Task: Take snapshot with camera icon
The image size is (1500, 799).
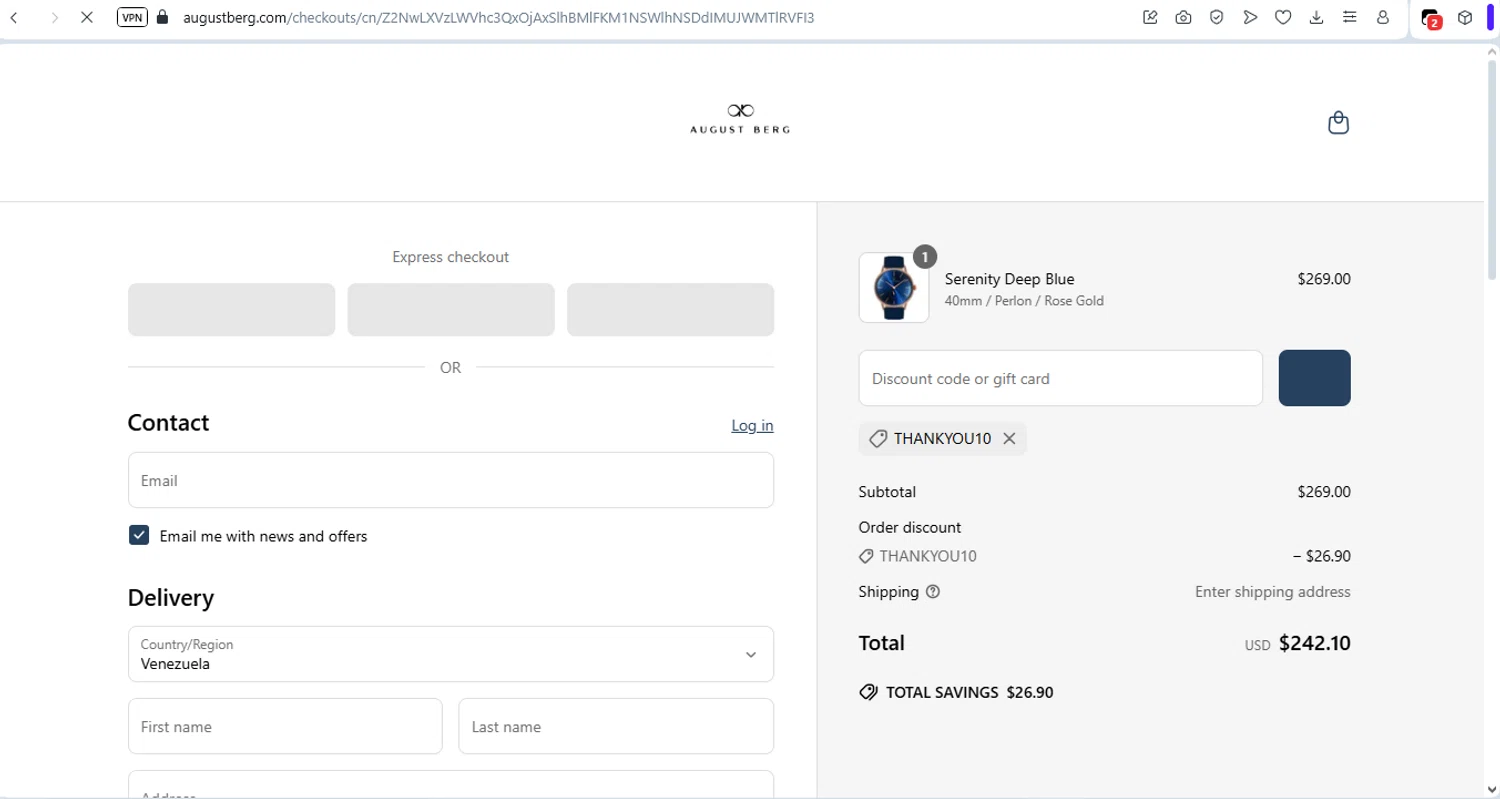Action: click(x=1183, y=17)
